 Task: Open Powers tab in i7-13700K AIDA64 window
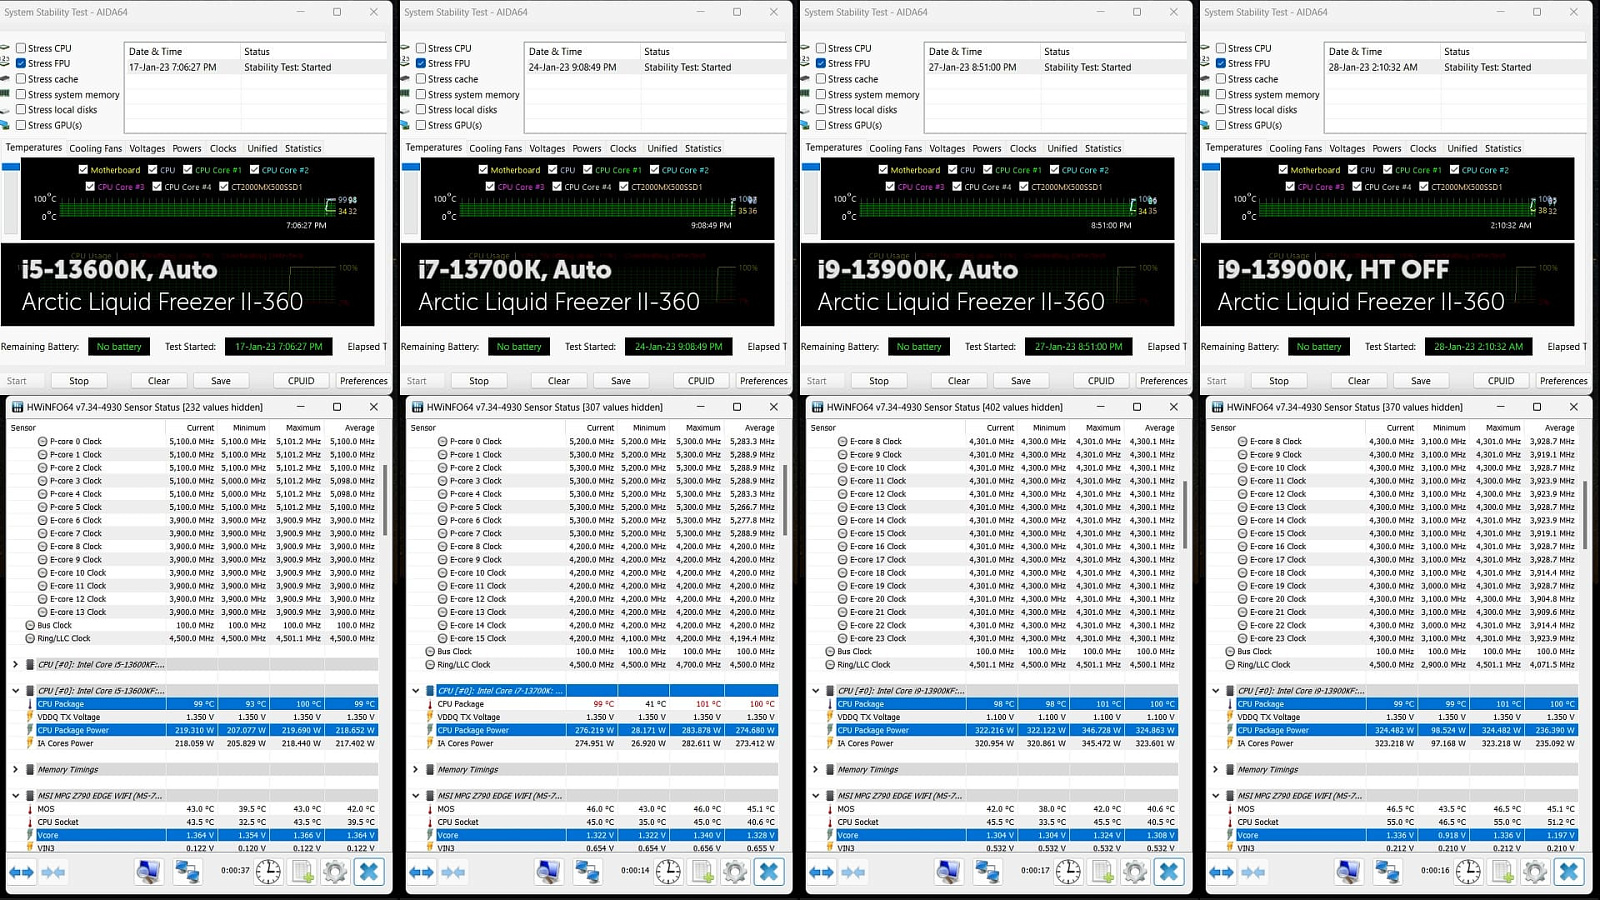[587, 148]
